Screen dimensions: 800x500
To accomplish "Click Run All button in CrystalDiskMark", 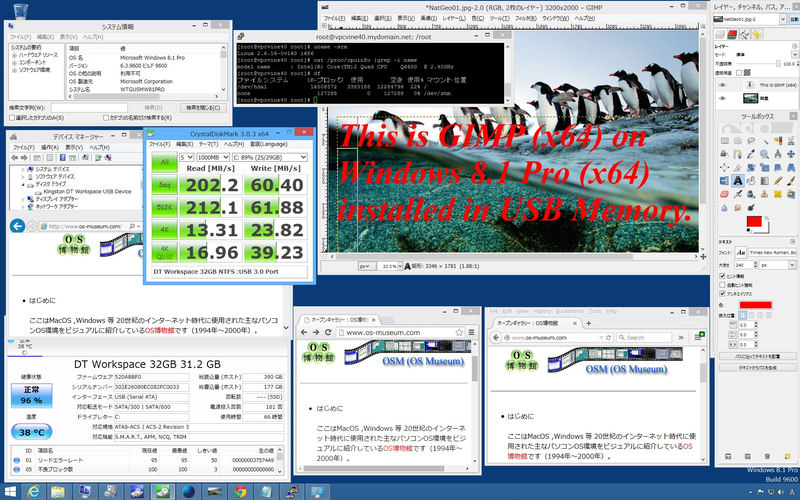I will click(x=164, y=163).
